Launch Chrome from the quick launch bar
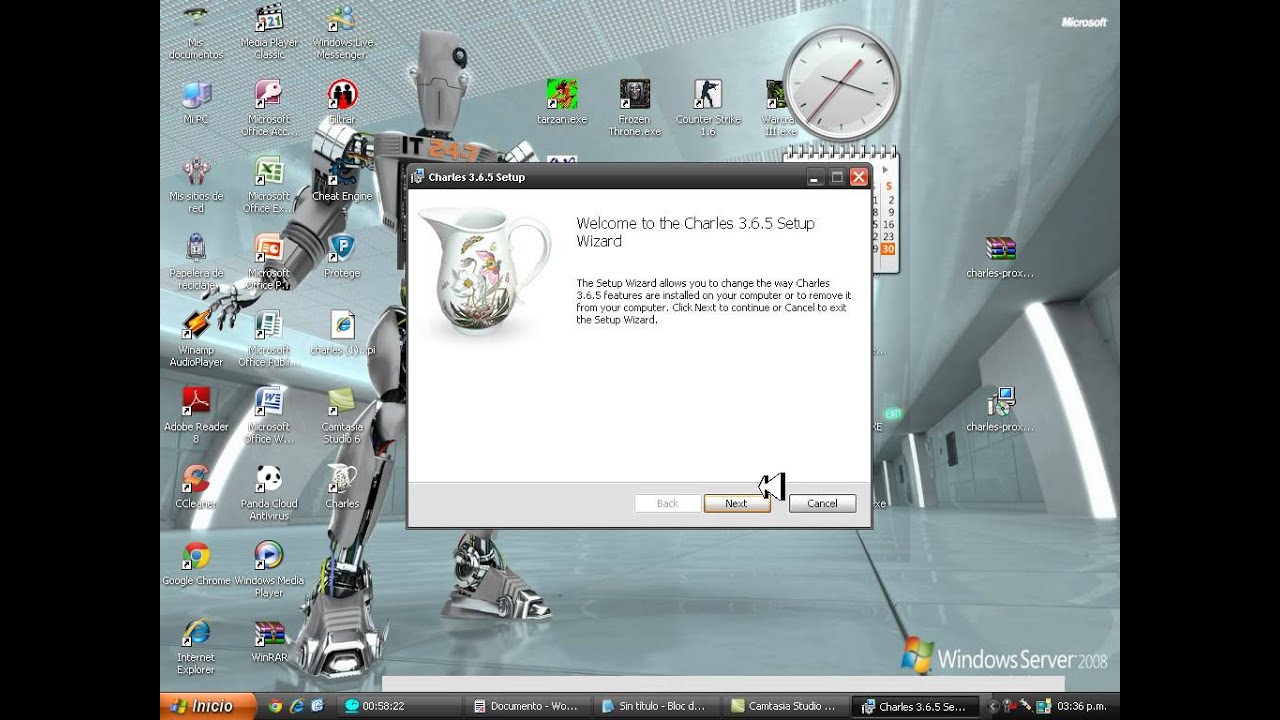The width and height of the screenshot is (1280, 720). [x=275, y=706]
